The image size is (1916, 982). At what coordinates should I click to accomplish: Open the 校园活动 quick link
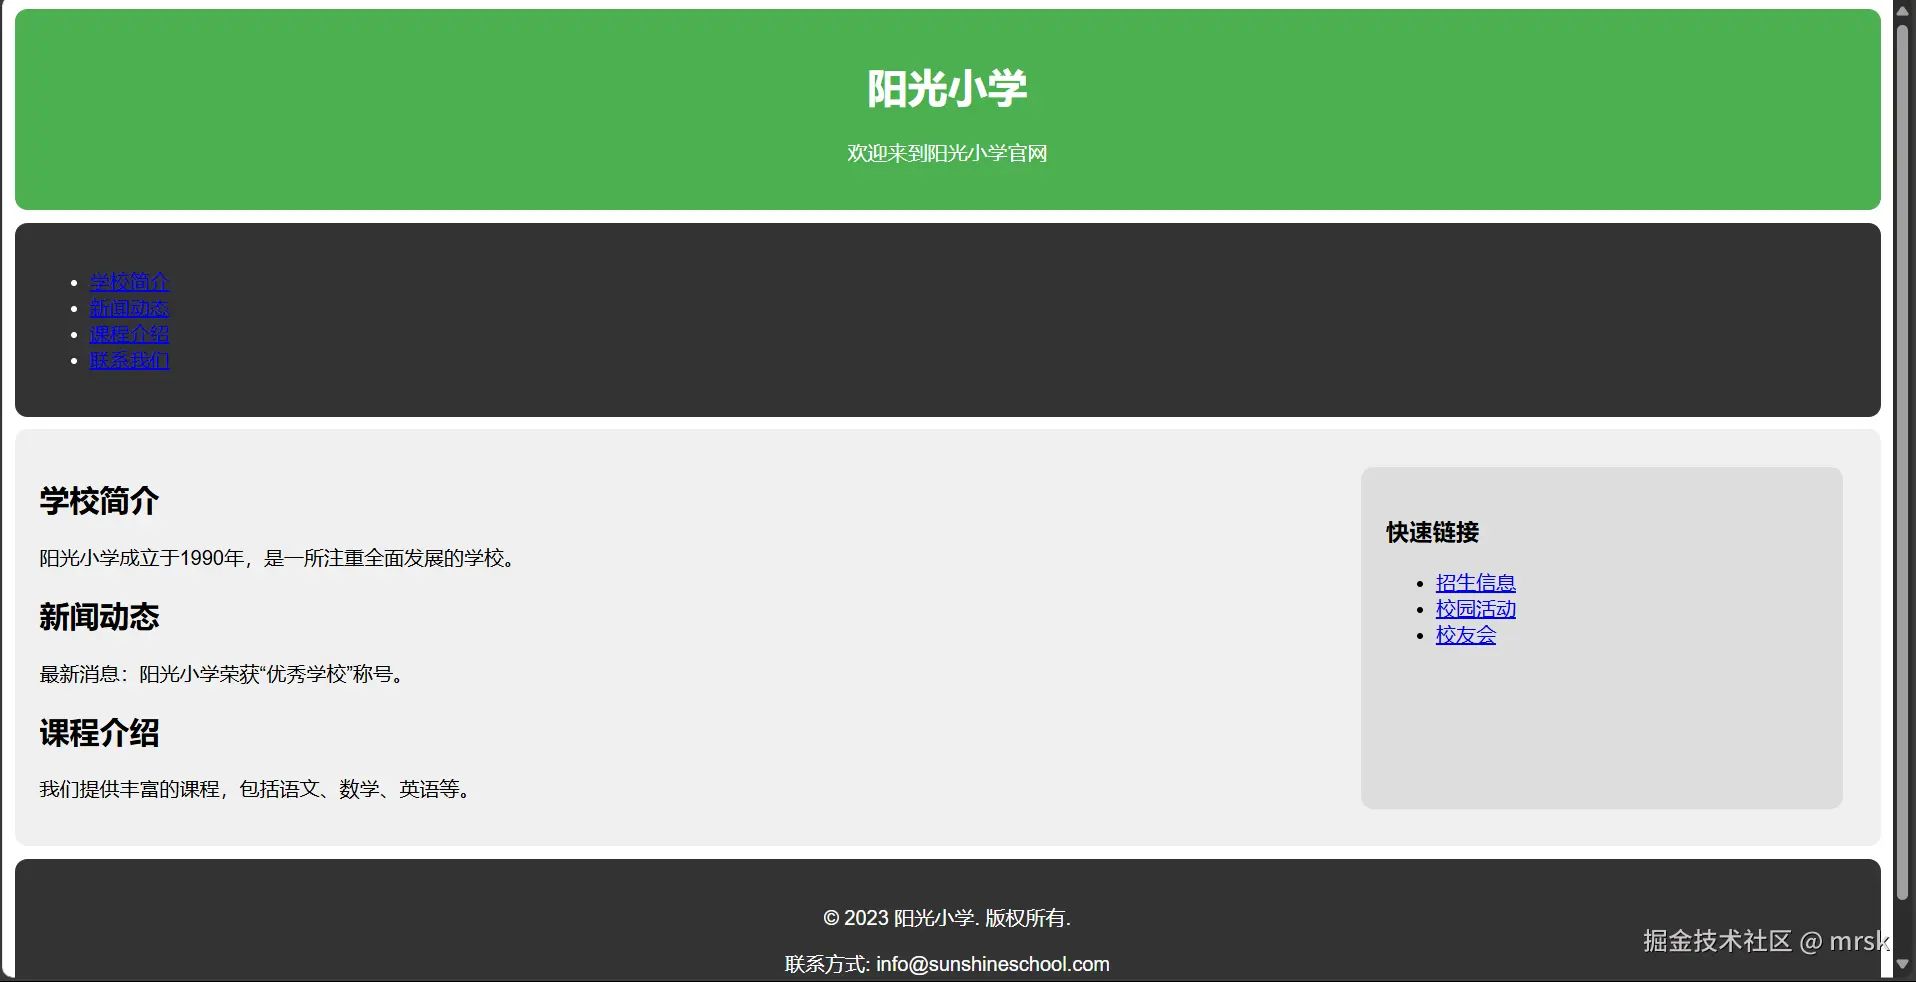[x=1474, y=609]
